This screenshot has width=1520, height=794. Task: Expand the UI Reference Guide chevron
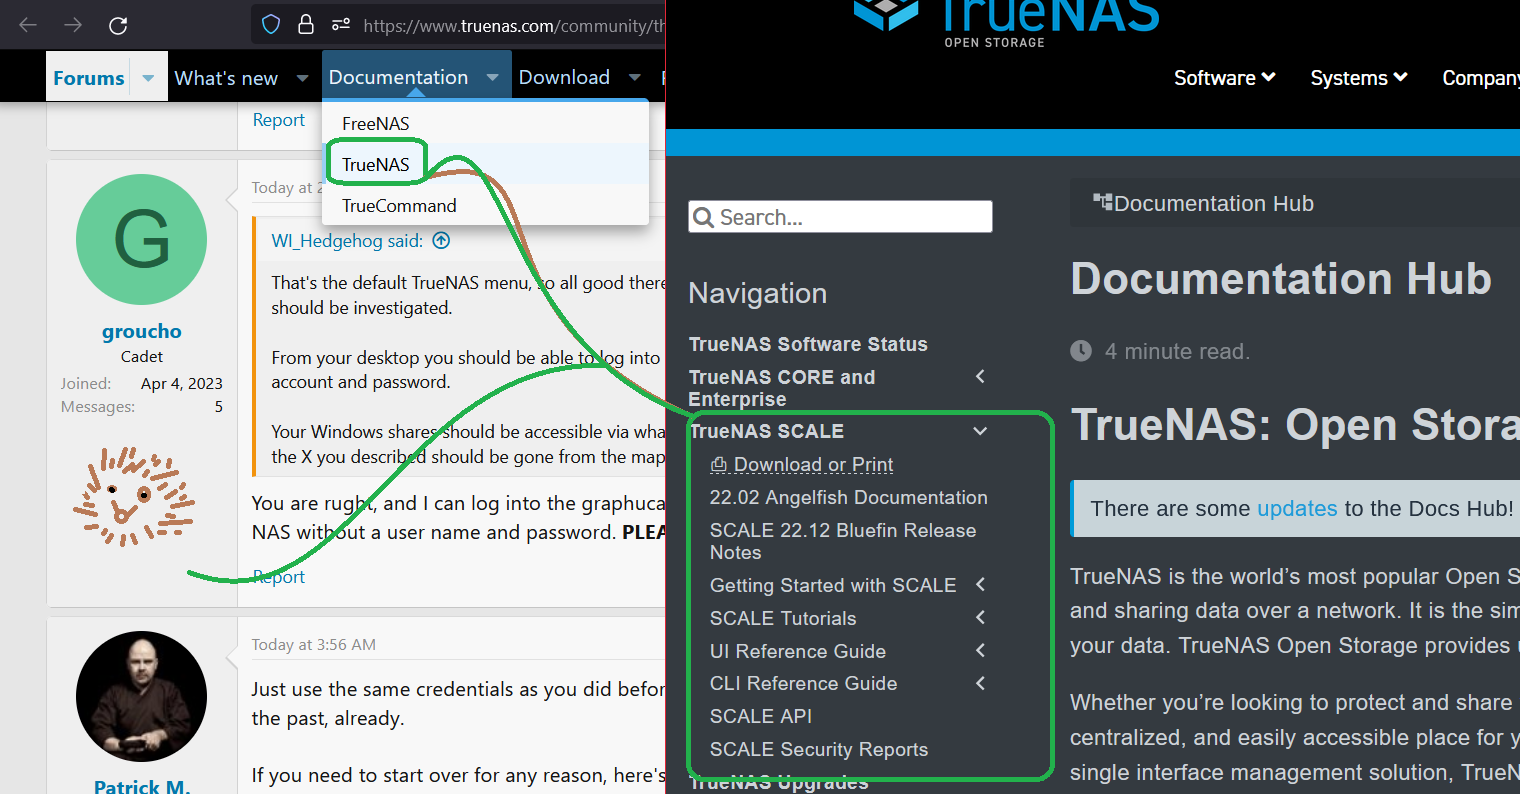coord(980,650)
